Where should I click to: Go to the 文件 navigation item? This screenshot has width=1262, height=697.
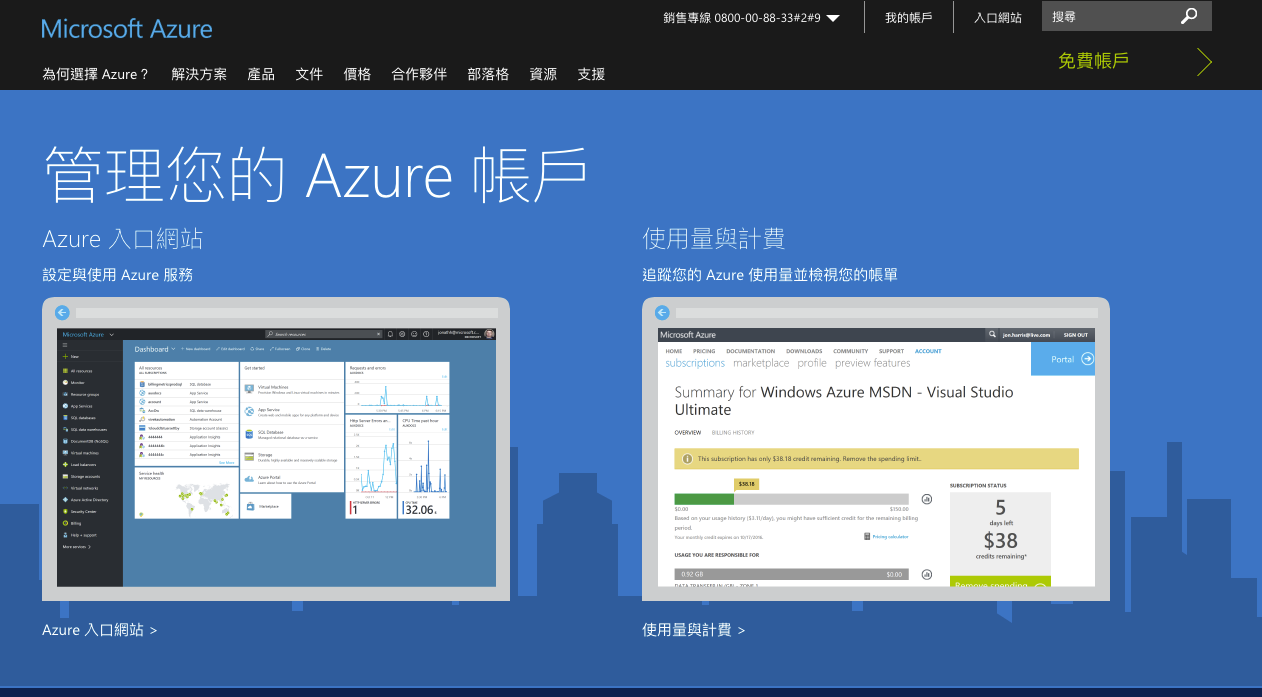click(309, 74)
